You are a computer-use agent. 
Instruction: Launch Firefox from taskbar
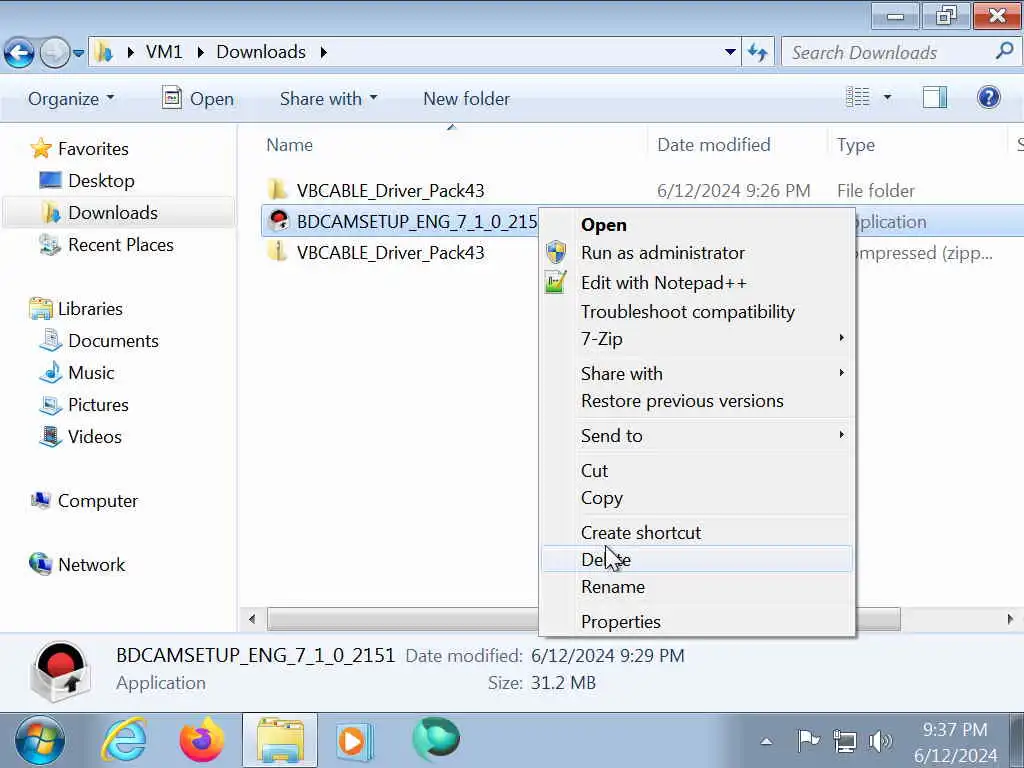pyautogui.click(x=202, y=741)
